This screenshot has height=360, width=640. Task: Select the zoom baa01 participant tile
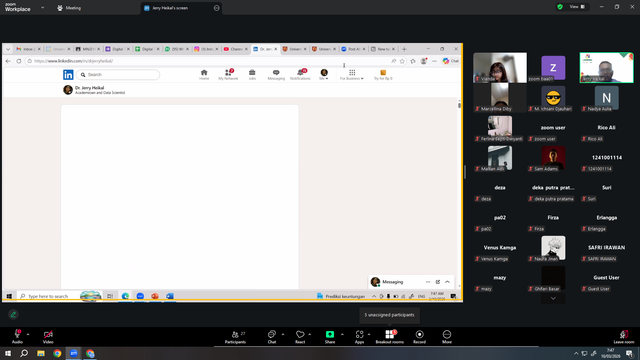click(x=553, y=67)
